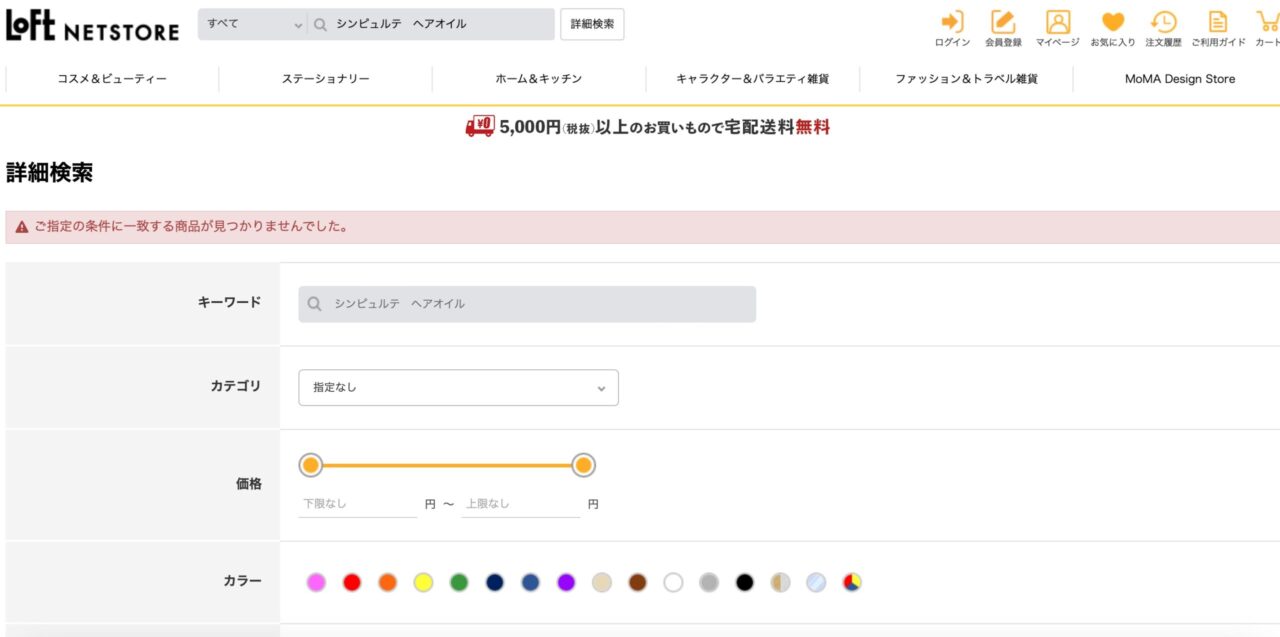Focus the キーワード keyword input field
The image size is (1280, 637).
527,304
